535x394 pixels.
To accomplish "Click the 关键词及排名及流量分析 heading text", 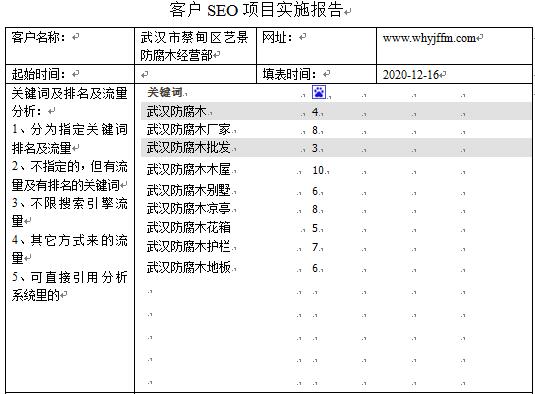I will click(69, 102).
